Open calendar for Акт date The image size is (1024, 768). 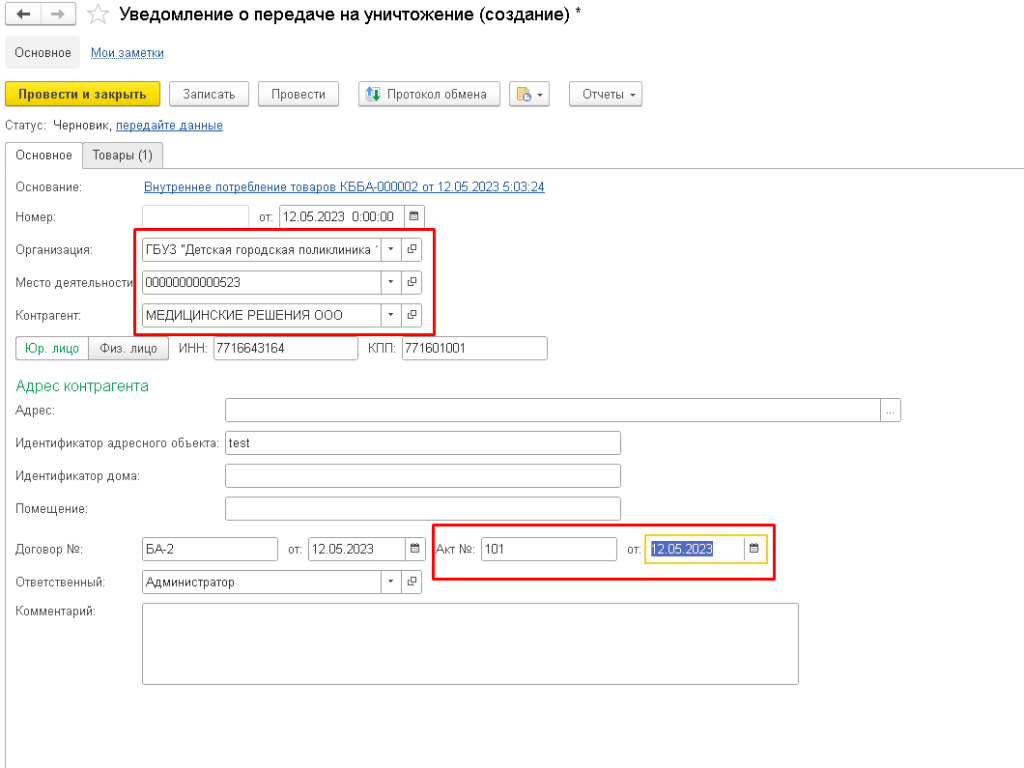click(x=755, y=549)
